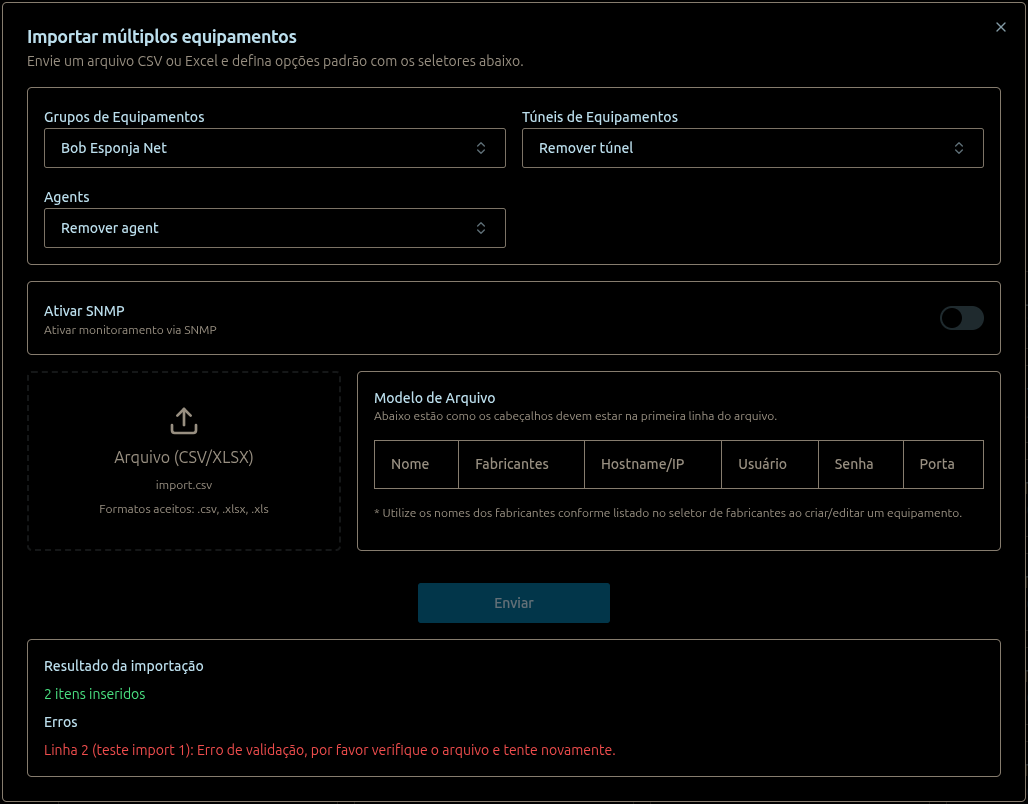Click the Nome header cell
This screenshot has height=804, width=1028.
point(410,464)
